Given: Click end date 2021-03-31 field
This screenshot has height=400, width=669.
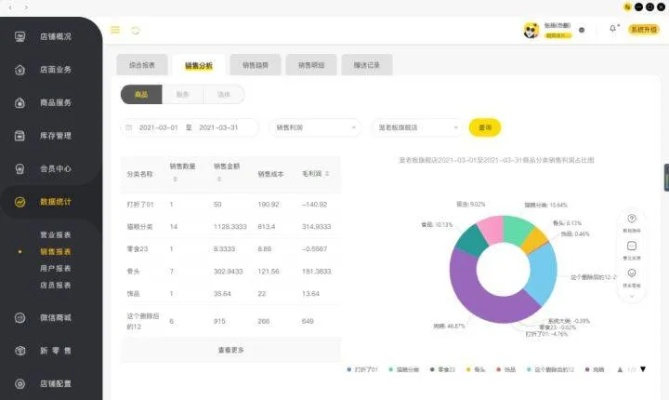Looking at the screenshot, I should pos(218,128).
